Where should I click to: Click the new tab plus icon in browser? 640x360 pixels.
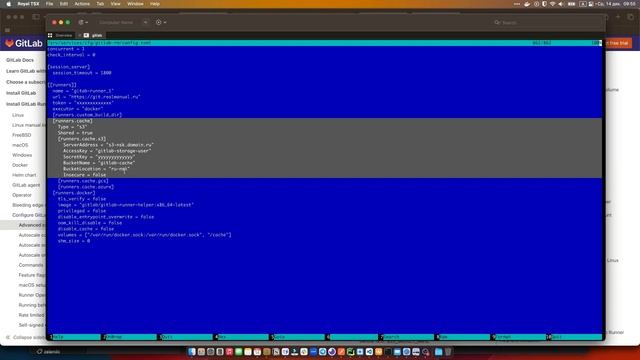tap(618, 17)
